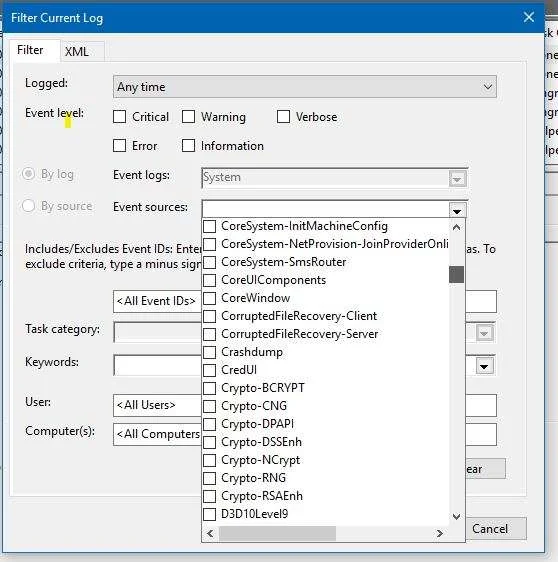558x562 pixels.
Task: Click the All Users input field
Action: (x=157, y=405)
